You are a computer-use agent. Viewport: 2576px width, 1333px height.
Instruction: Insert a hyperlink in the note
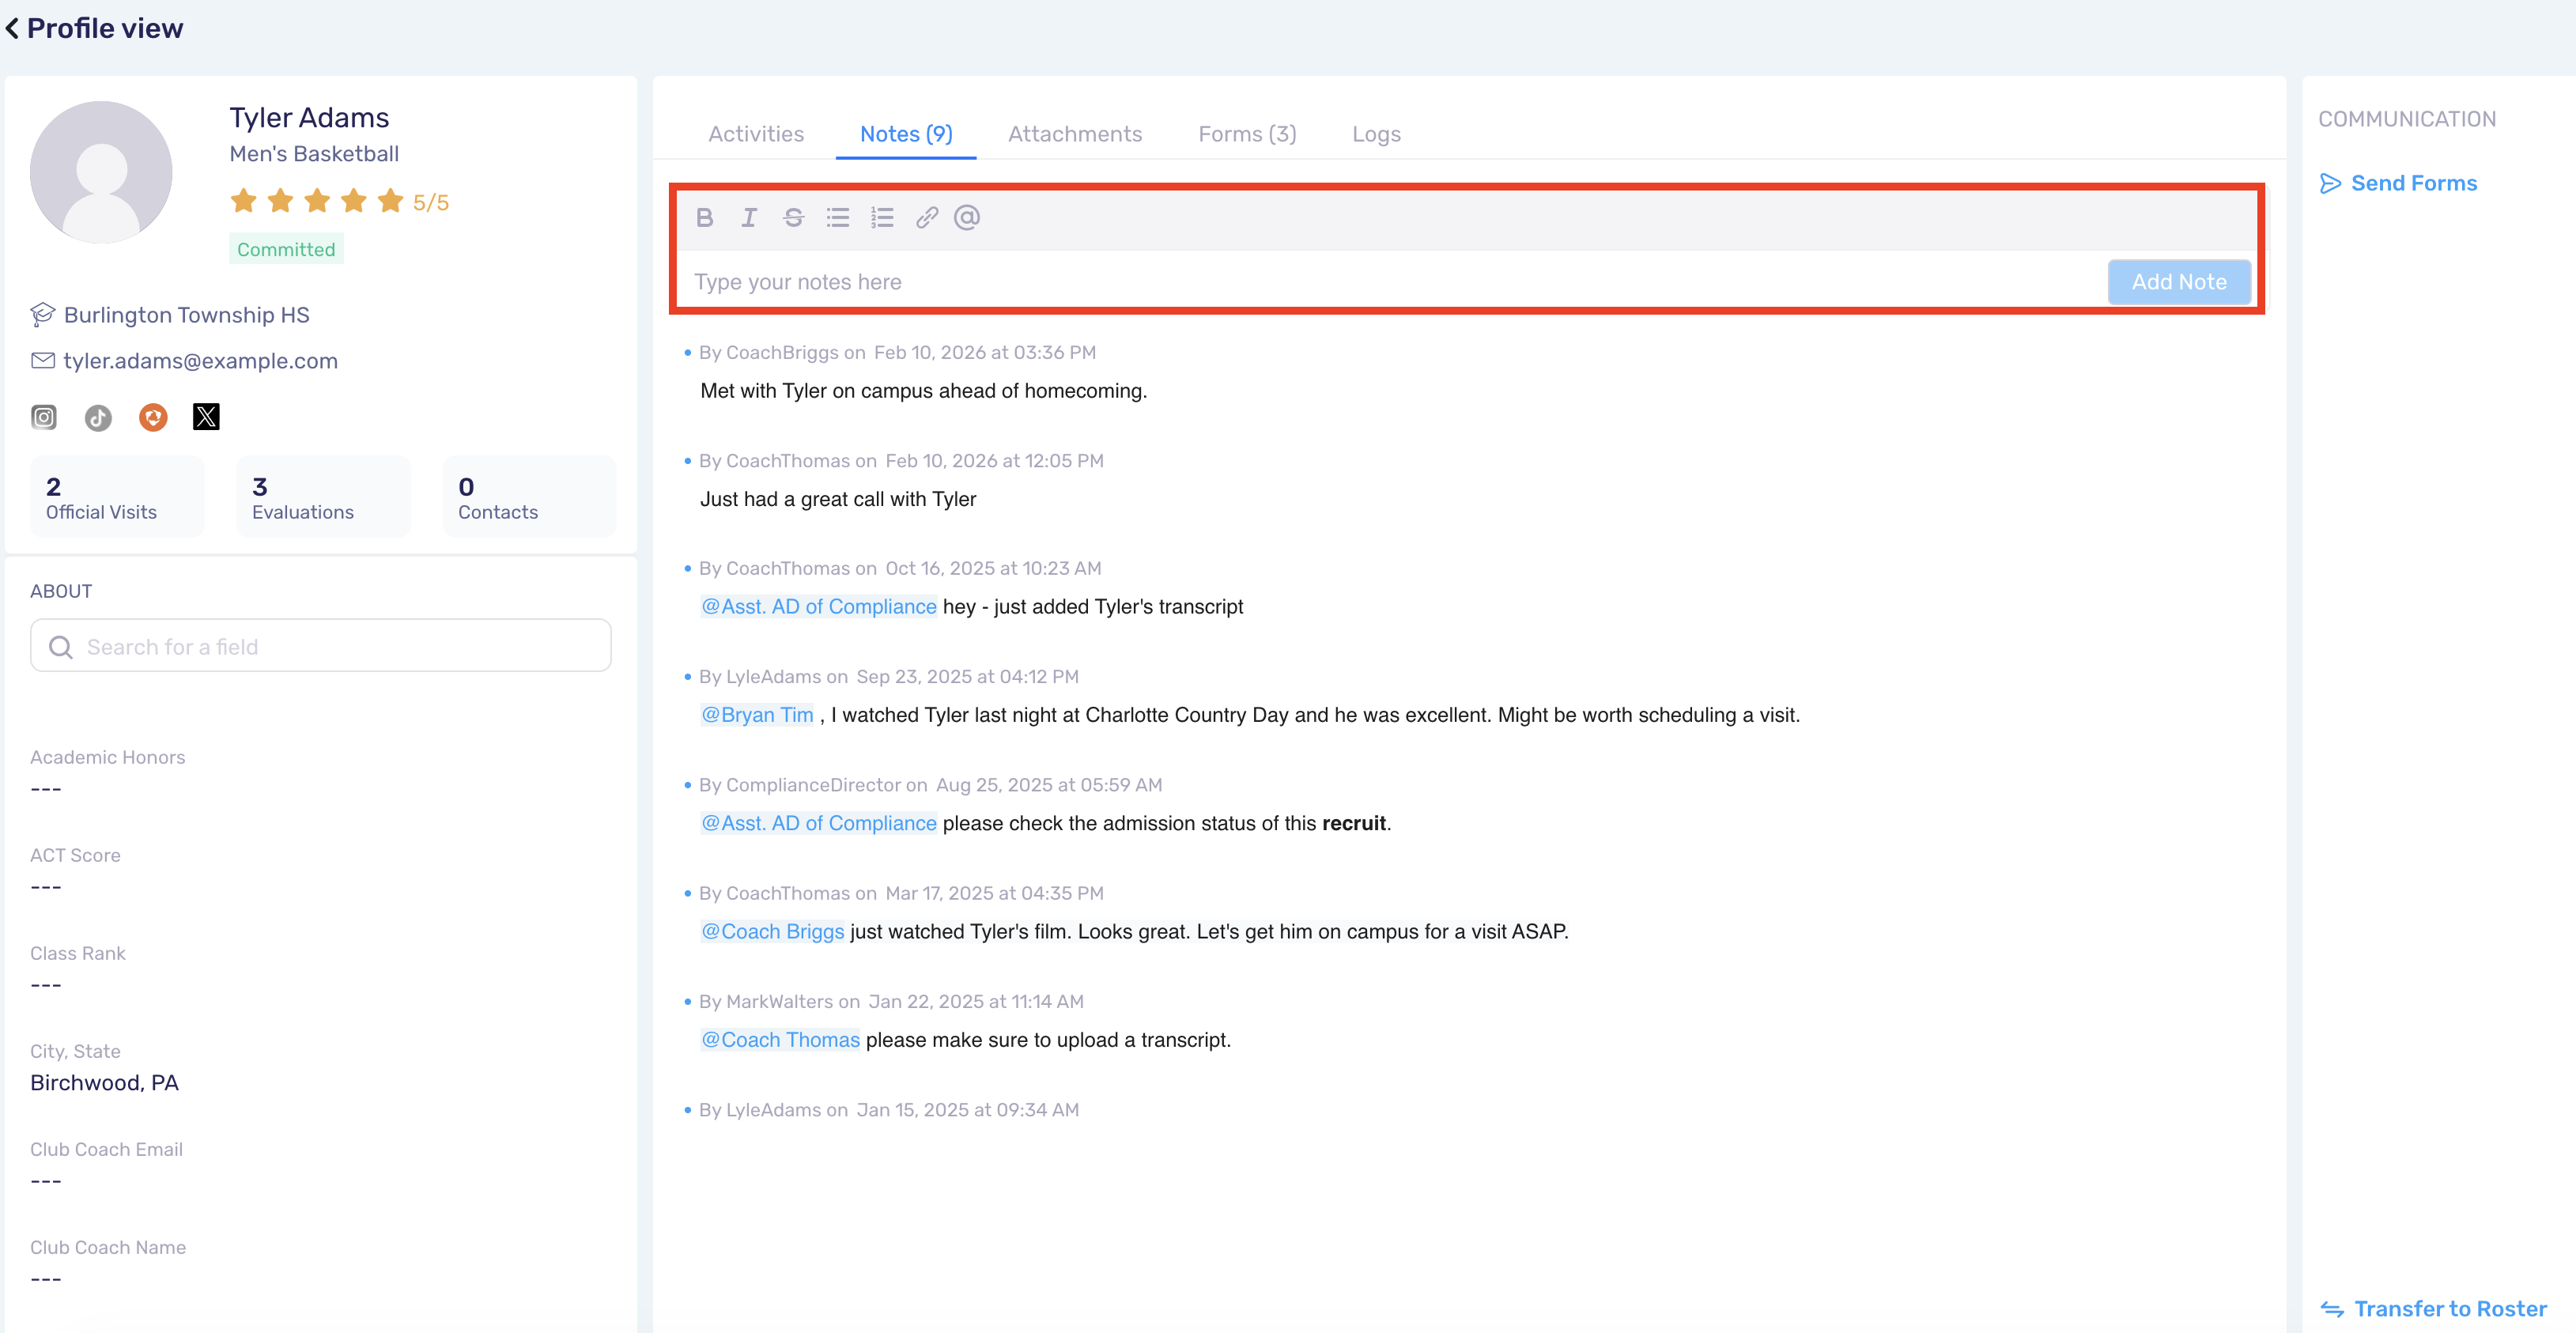click(927, 217)
